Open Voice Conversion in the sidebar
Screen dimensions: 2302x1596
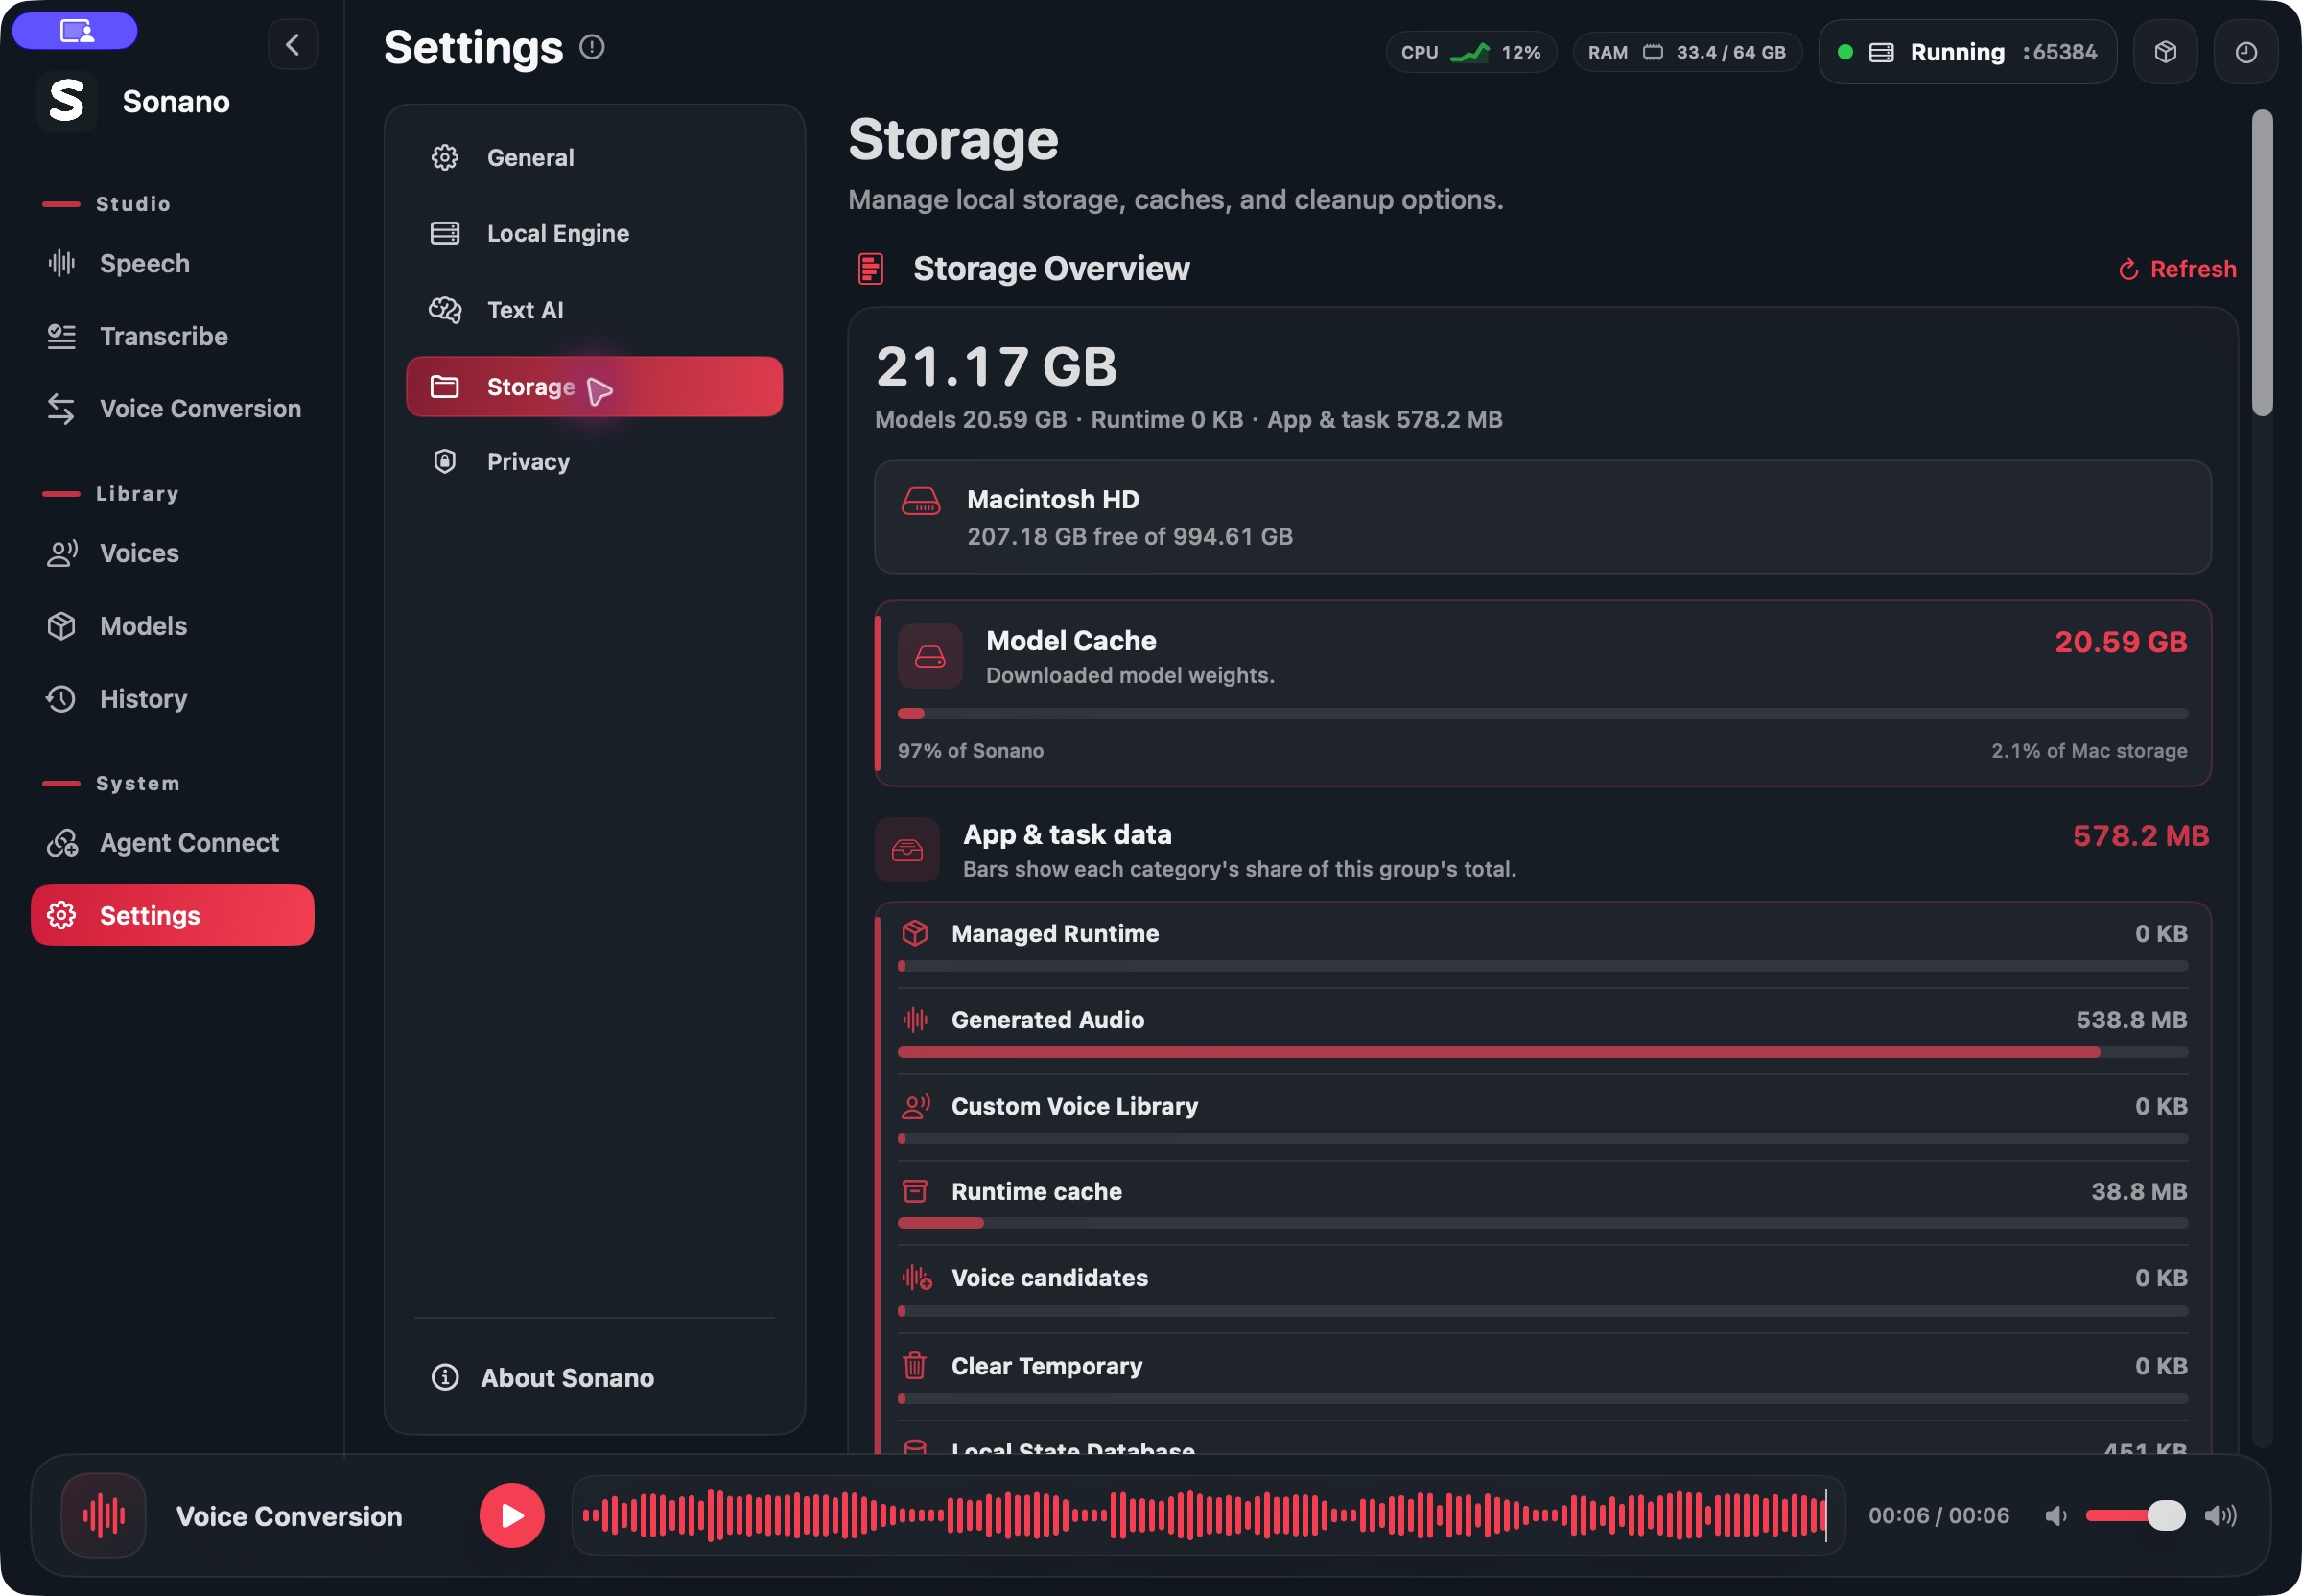tap(172, 409)
